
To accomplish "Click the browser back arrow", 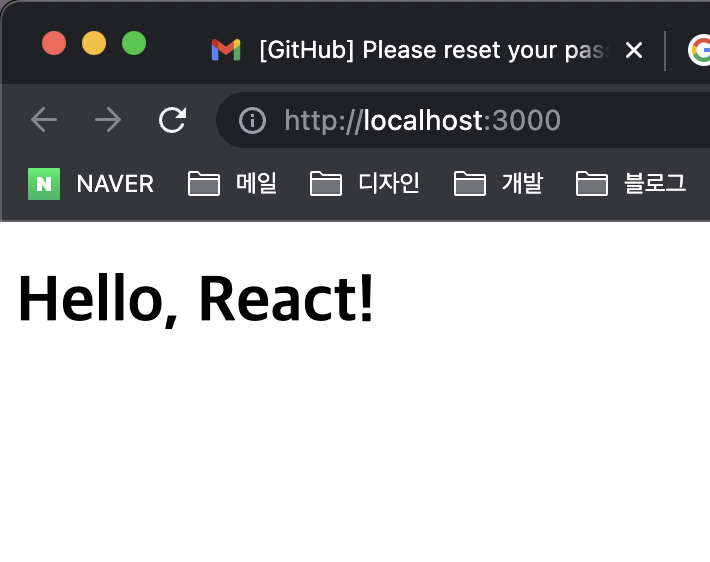I will point(44,120).
